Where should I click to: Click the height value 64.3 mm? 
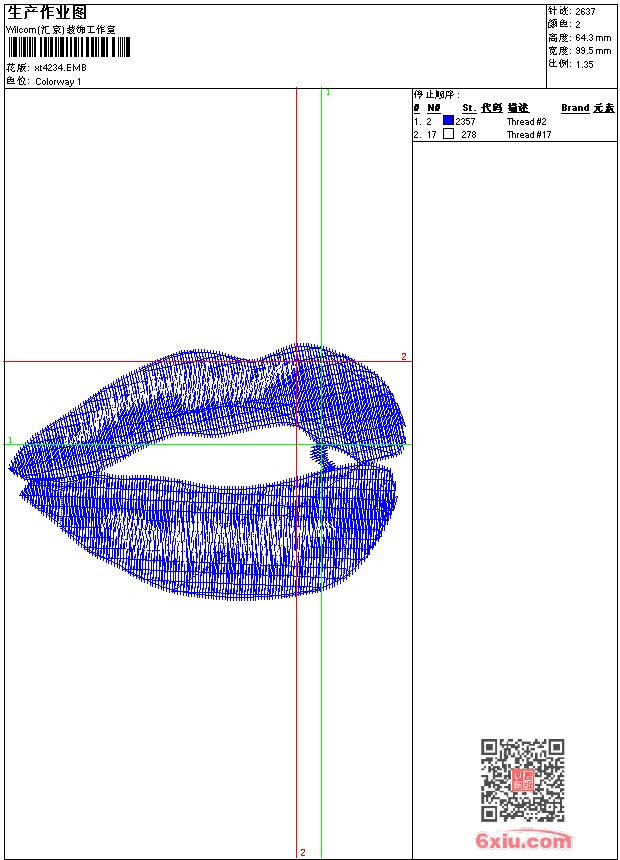(x=593, y=38)
